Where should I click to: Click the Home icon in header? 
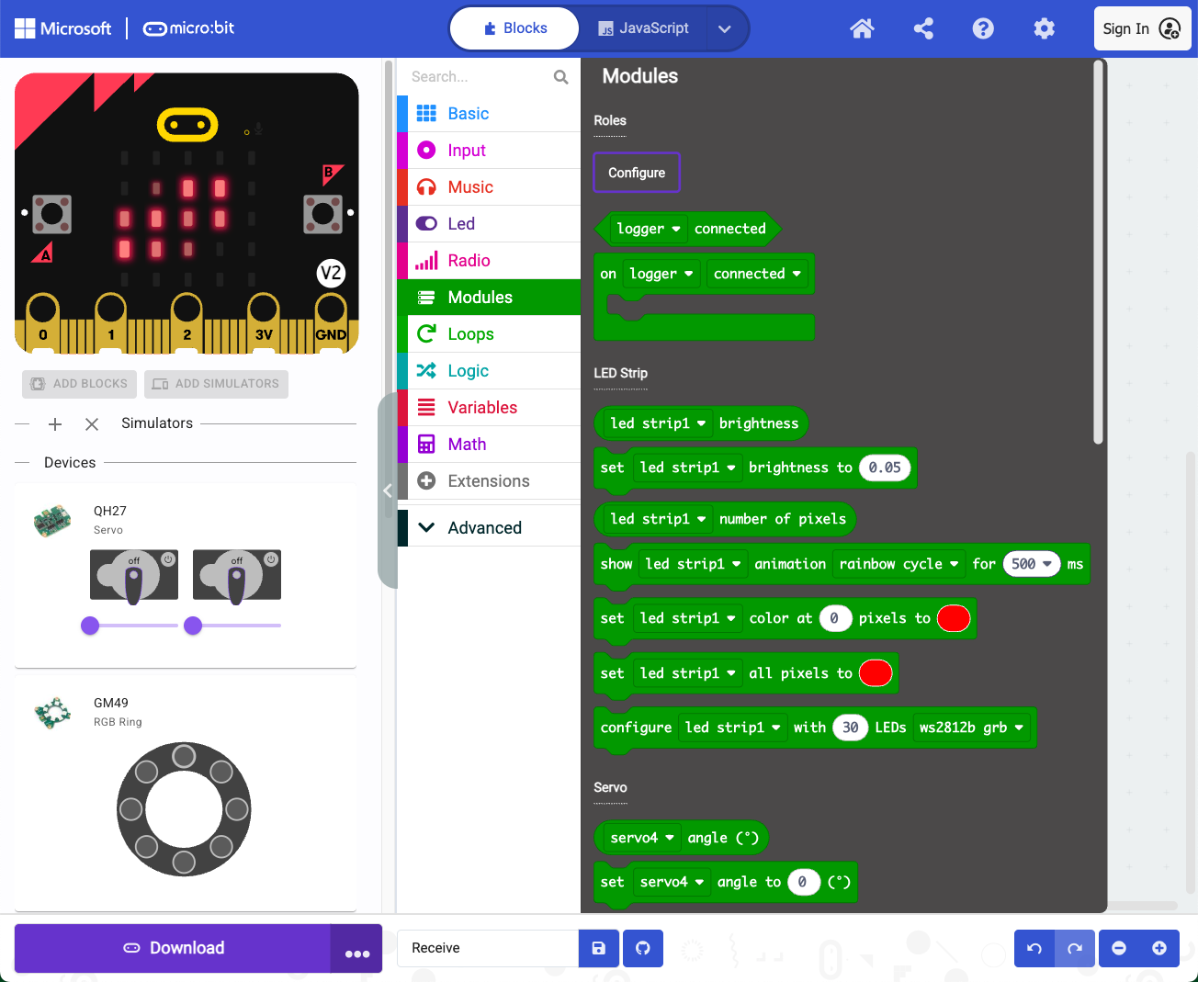[x=861, y=29]
